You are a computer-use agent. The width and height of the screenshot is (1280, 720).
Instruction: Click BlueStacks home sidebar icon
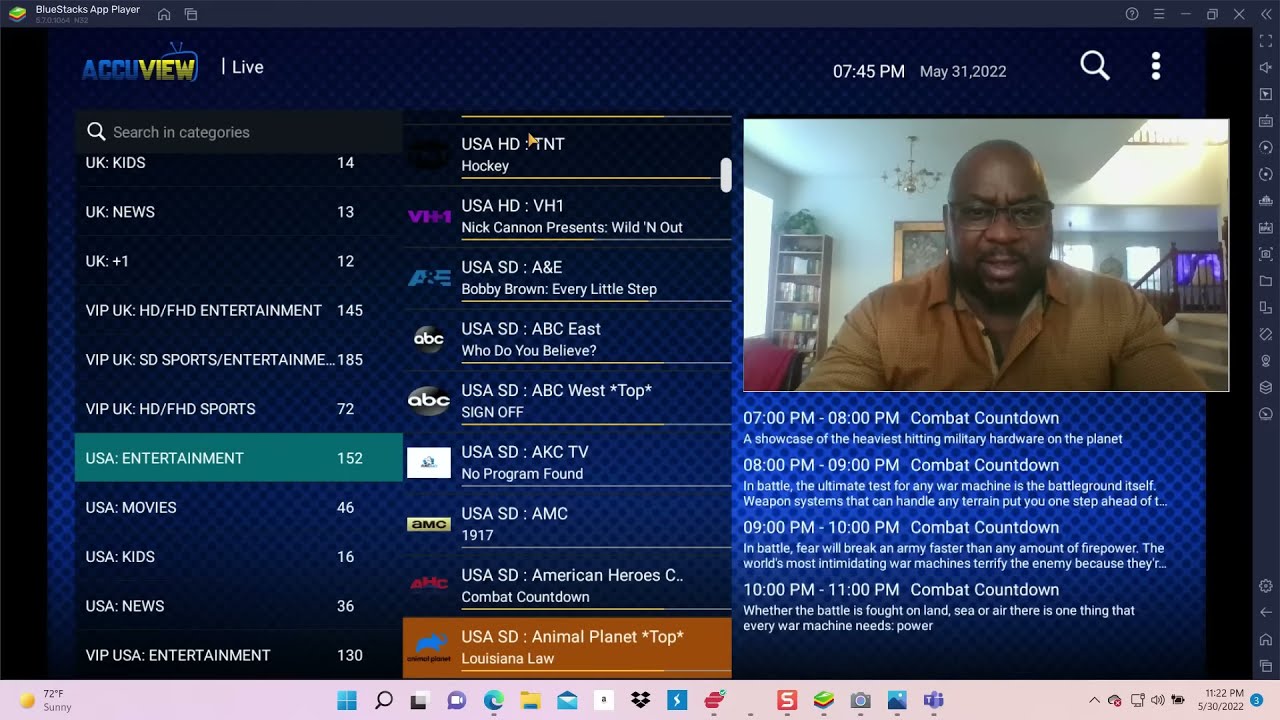coord(1266,639)
